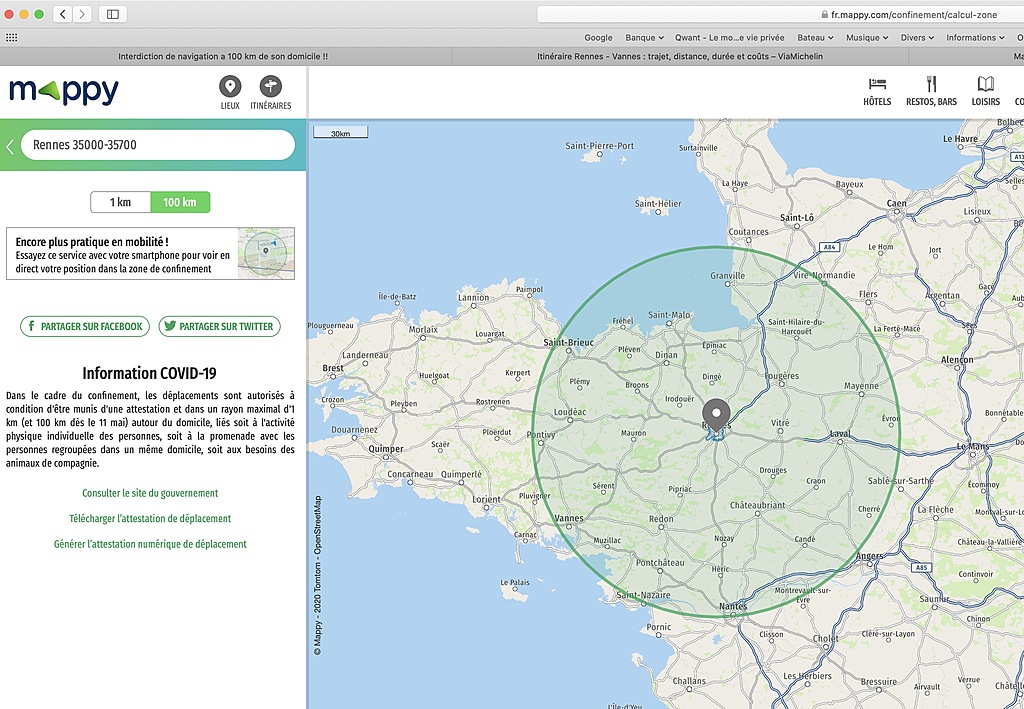1024x709 pixels.
Task: Open the Qwant bookmark
Action: (x=729, y=38)
